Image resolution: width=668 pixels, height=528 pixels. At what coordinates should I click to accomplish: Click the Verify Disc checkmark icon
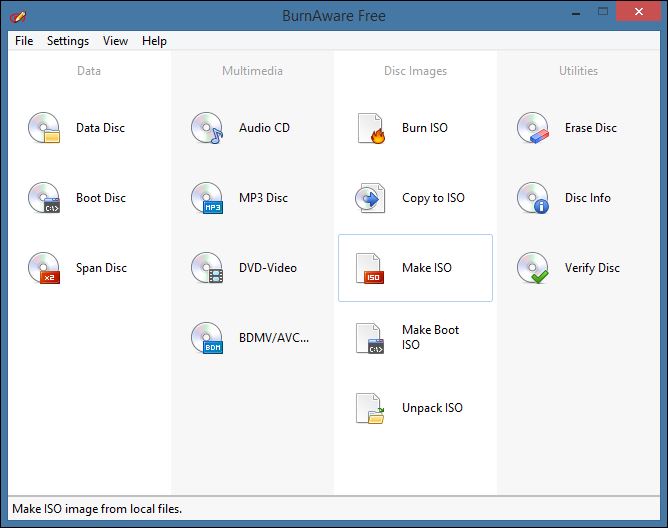pyautogui.click(x=533, y=268)
